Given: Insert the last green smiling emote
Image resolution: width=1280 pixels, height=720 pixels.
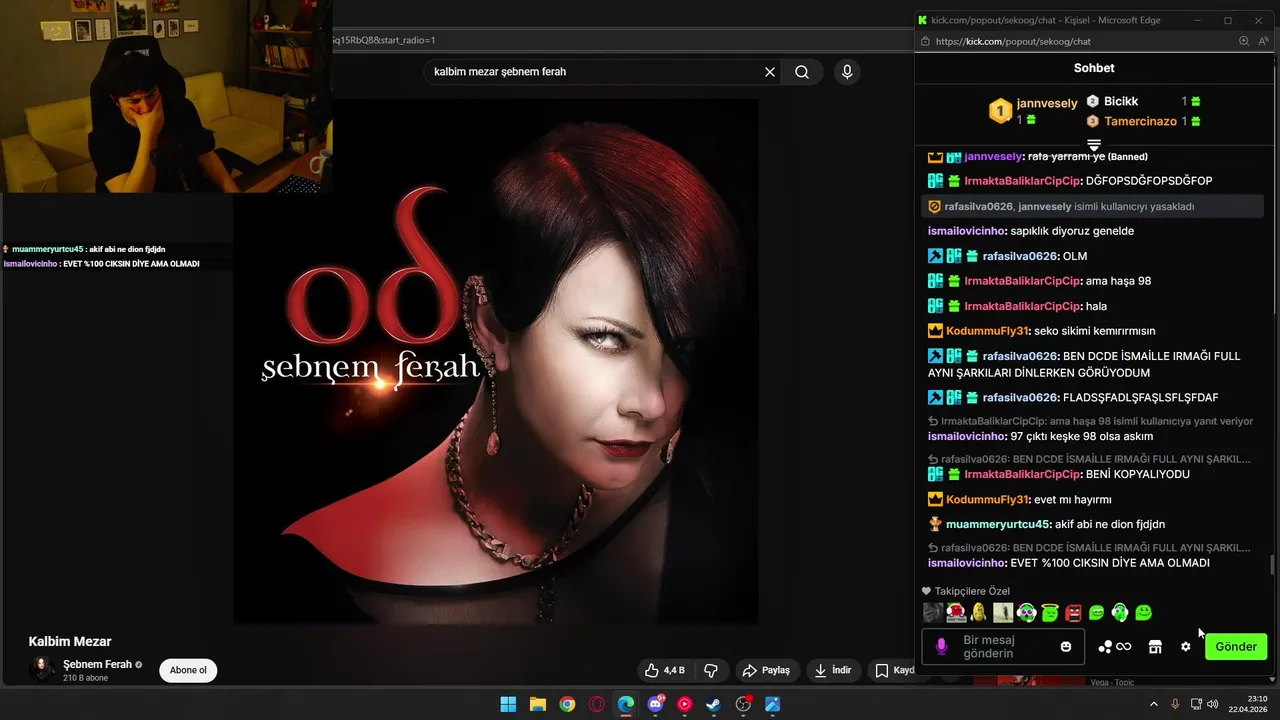Looking at the screenshot, I should click(1144, 612).
